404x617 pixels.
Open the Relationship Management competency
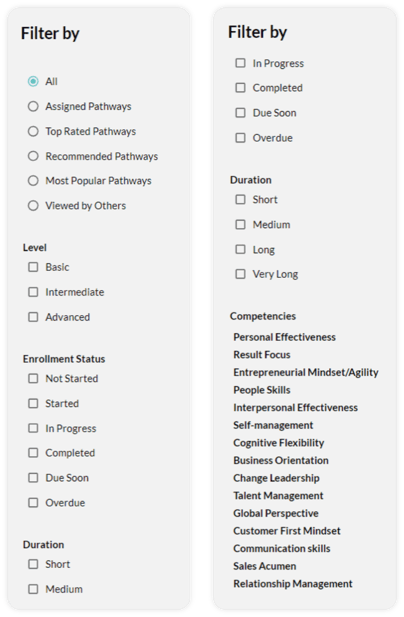click(293, 584)
